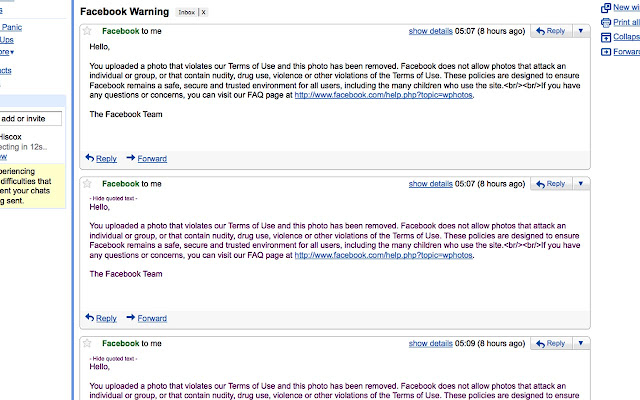
Task: Click the forward arrow icon below first message
Action: (x=131, y=157)
